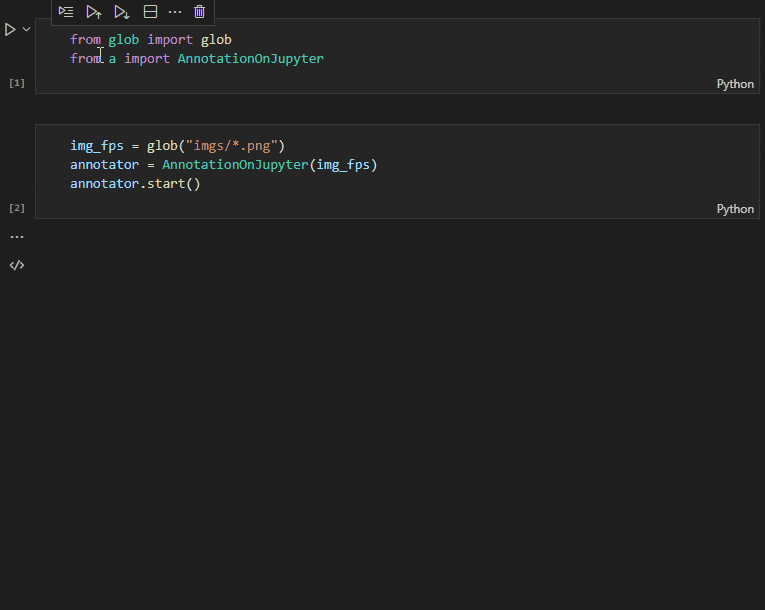The image size is (765, 610).
Task: Click the 'imgs/*.png' string in cell 2
Action: pyautogui.click(x=232, y=146)
